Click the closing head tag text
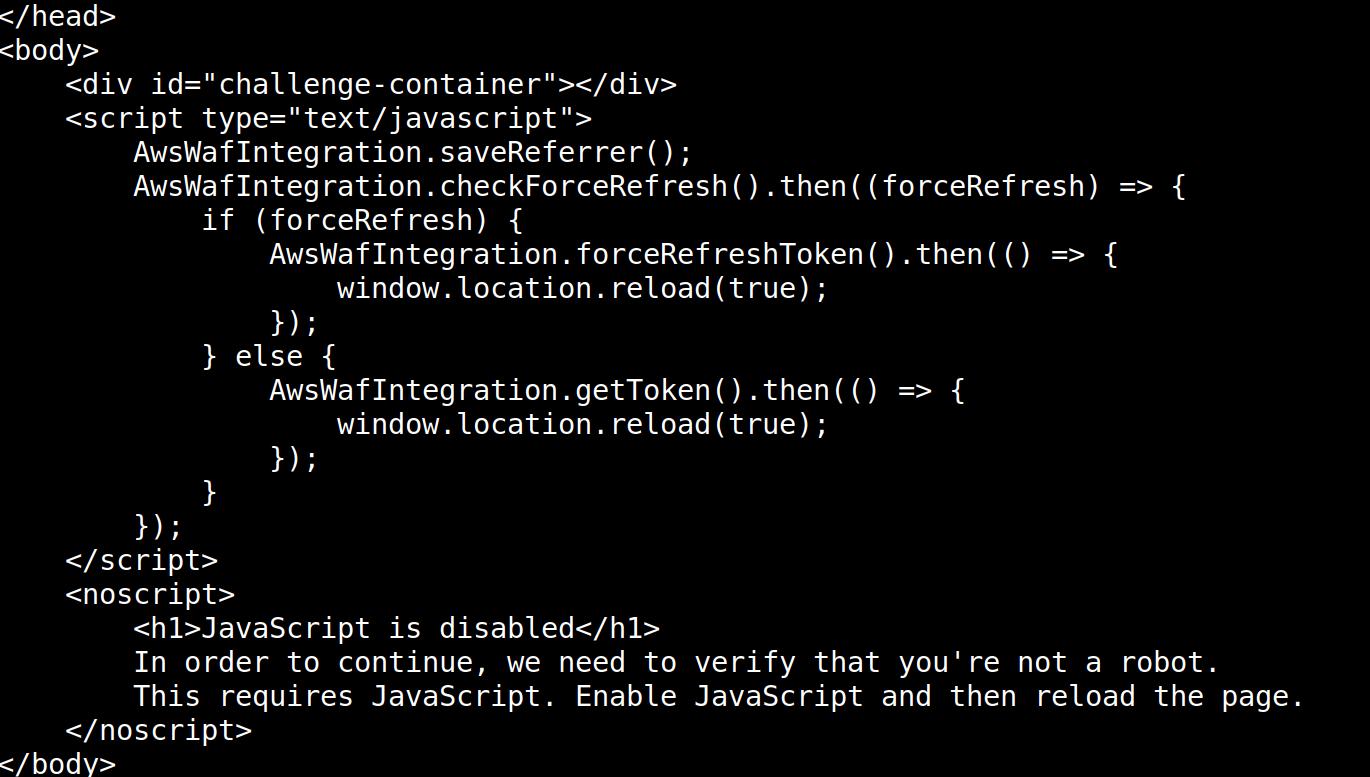This screenshot has width=1370, height=777. pos(58,16)
